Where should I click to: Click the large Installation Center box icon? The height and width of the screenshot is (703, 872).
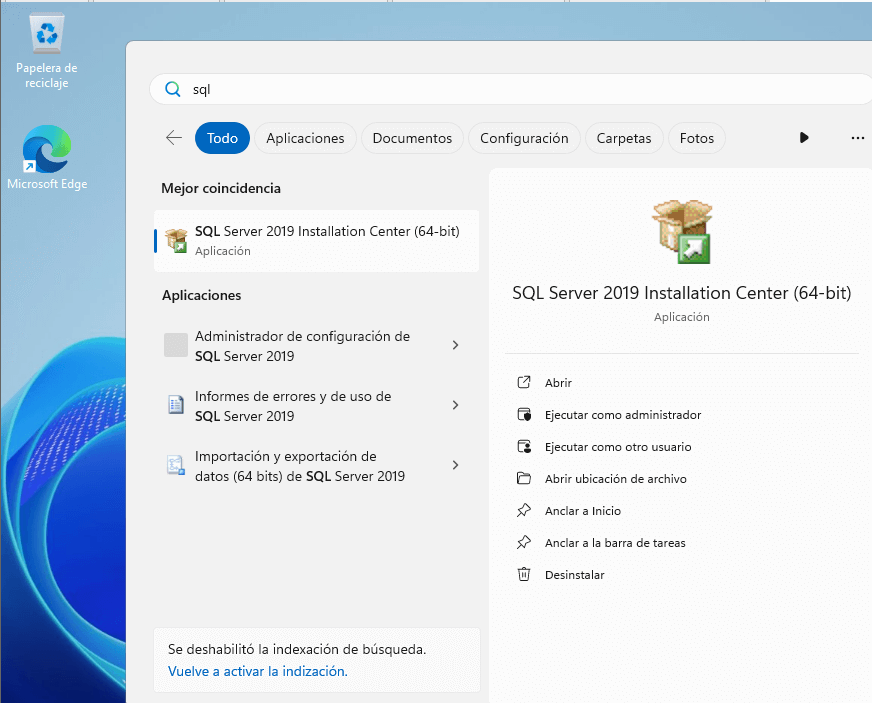pos(682,231)
